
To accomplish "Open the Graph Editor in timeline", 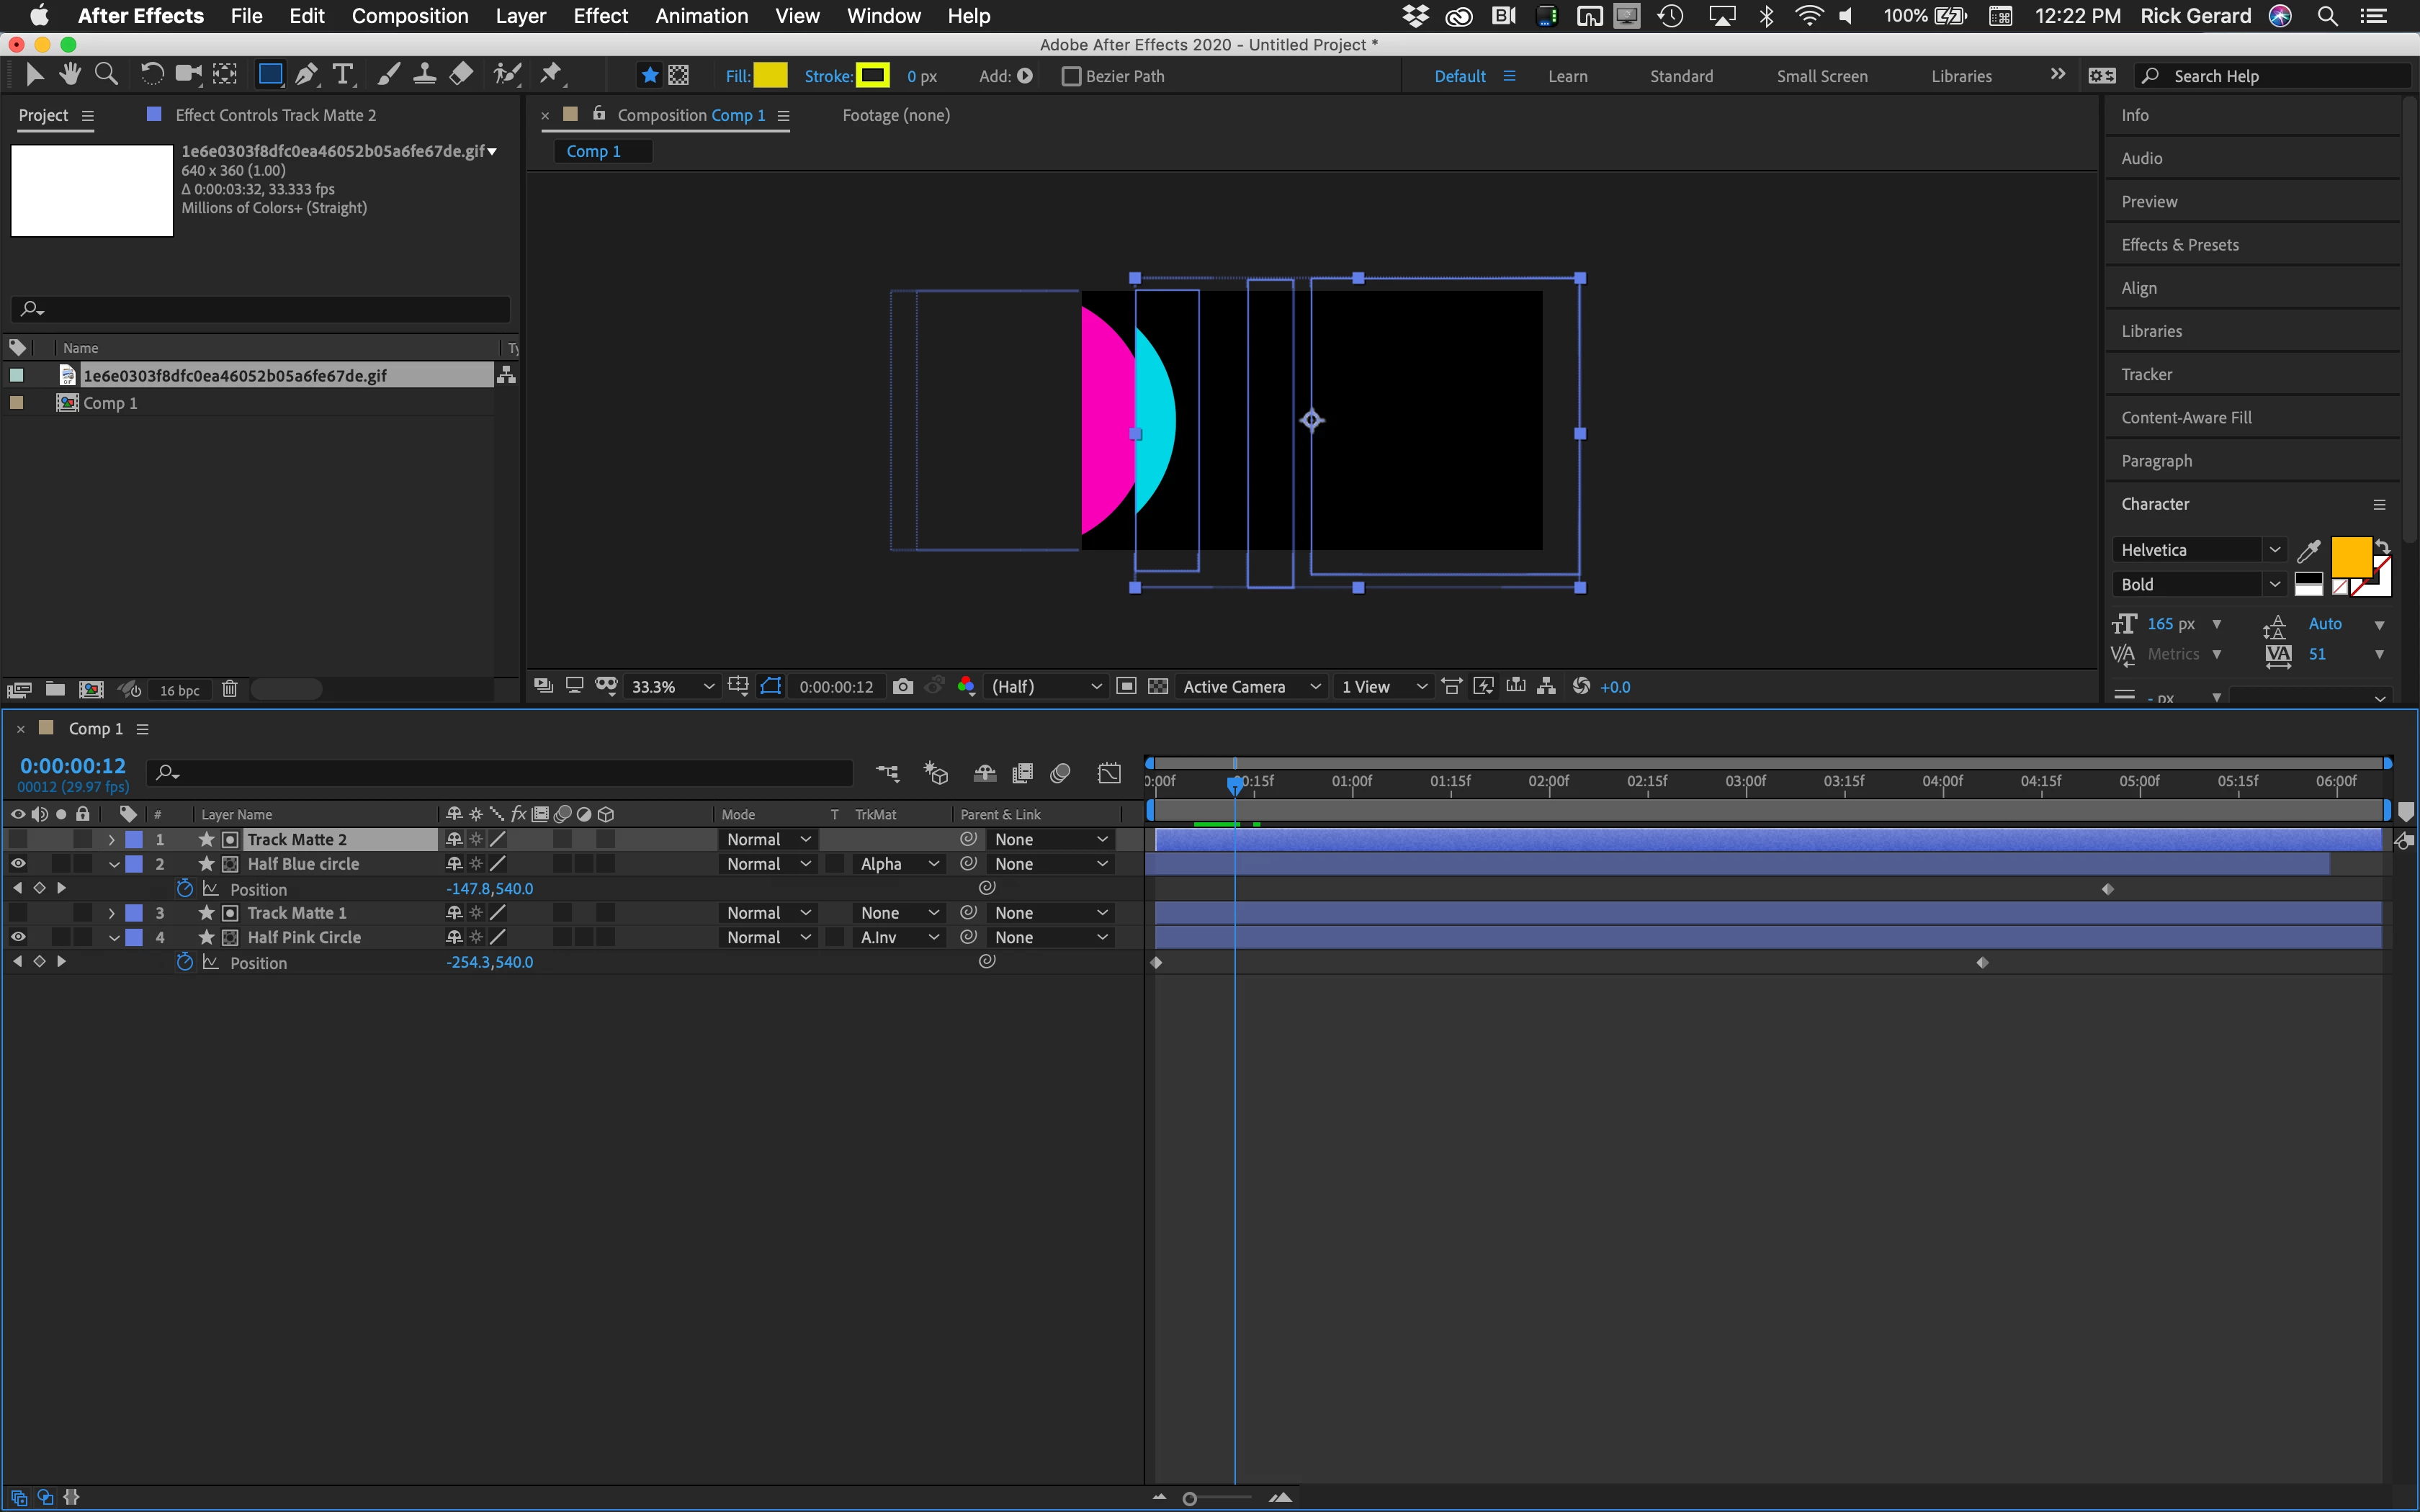I will [1109, 773].
